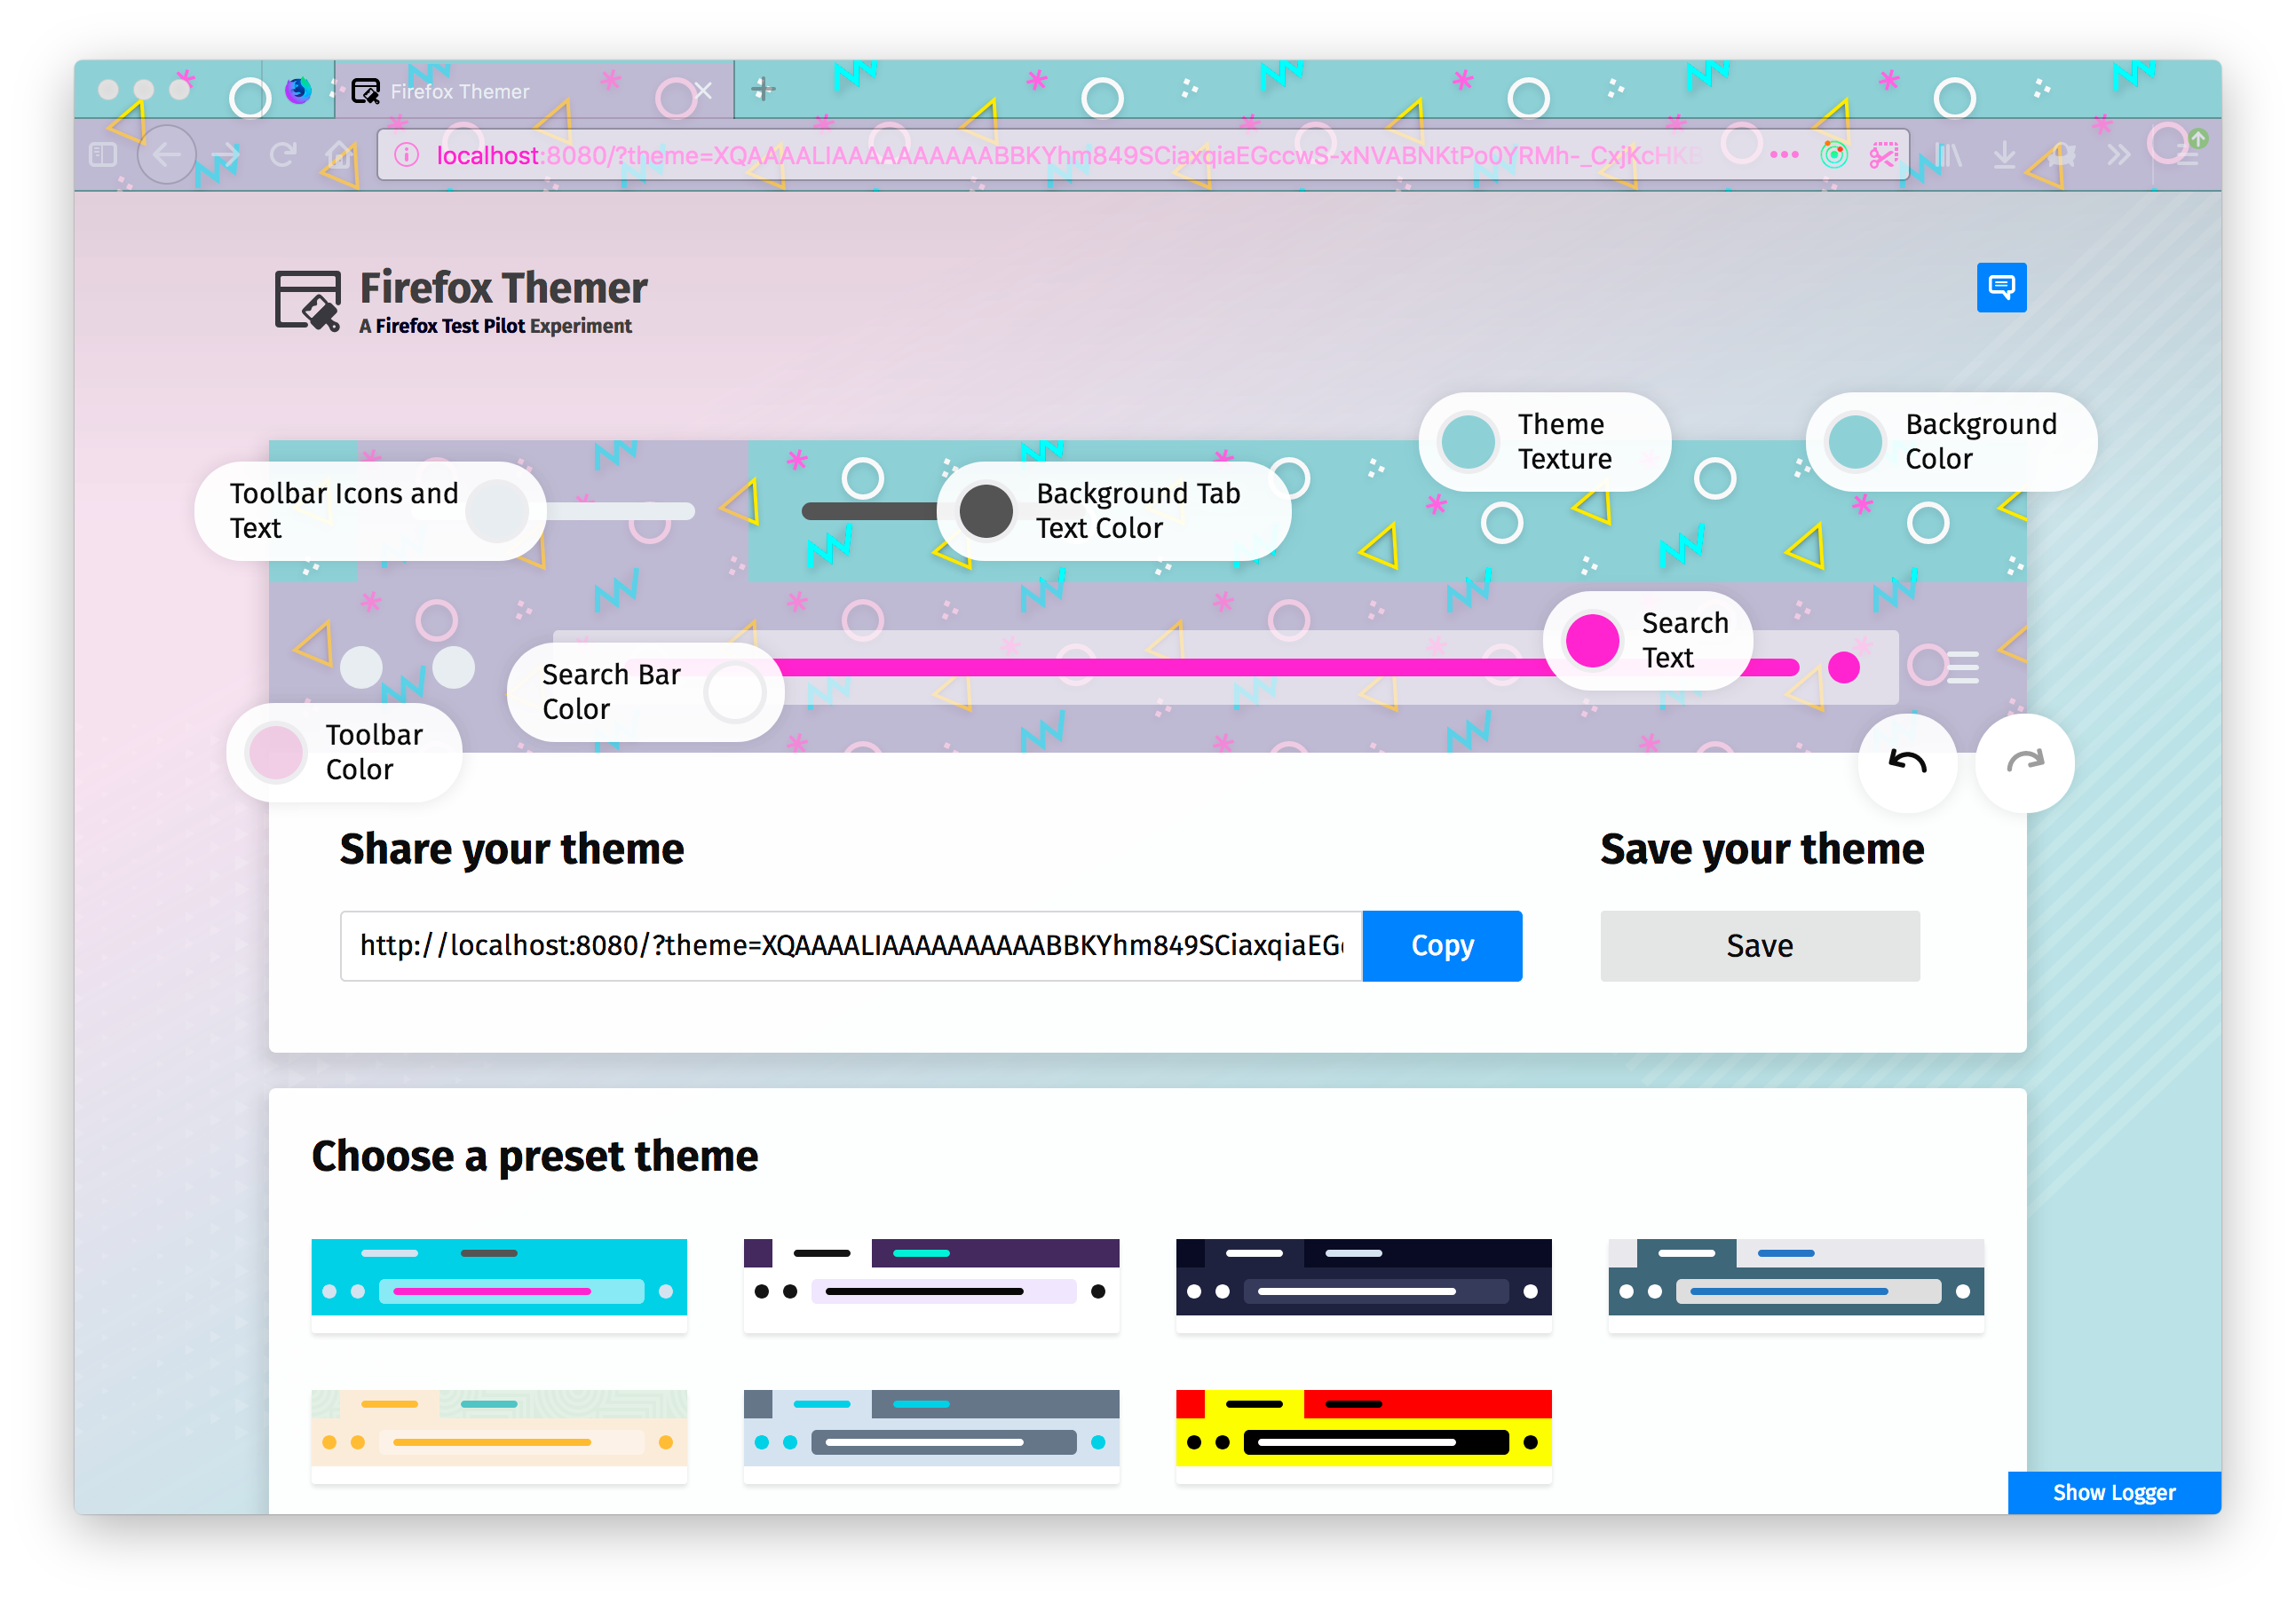This screenshot has width=2296, height=1603.
Task: Click the Show Logger button
Action: tap(2113, 1492)
